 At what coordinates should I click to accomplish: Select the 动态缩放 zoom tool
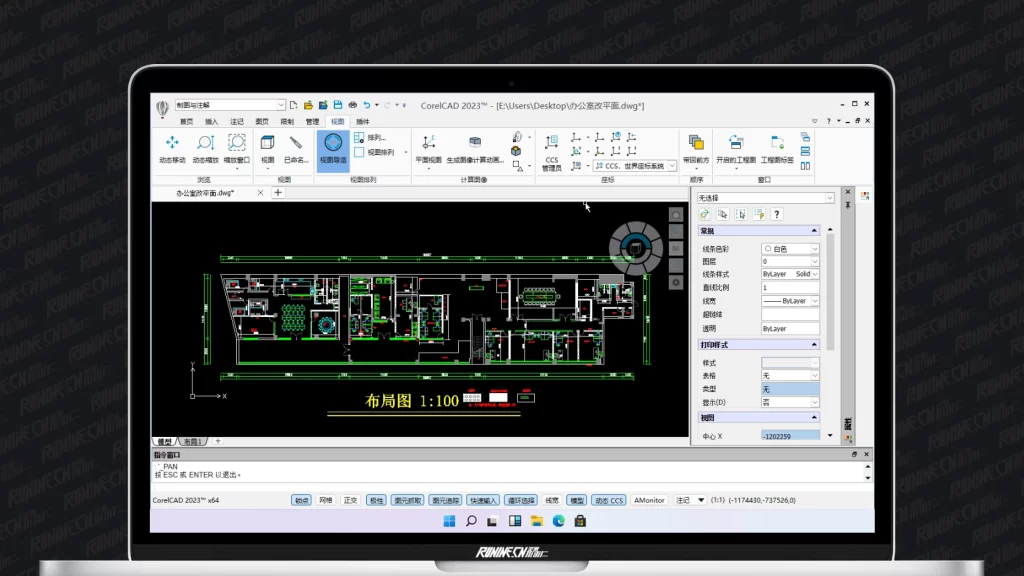(205, 144)
